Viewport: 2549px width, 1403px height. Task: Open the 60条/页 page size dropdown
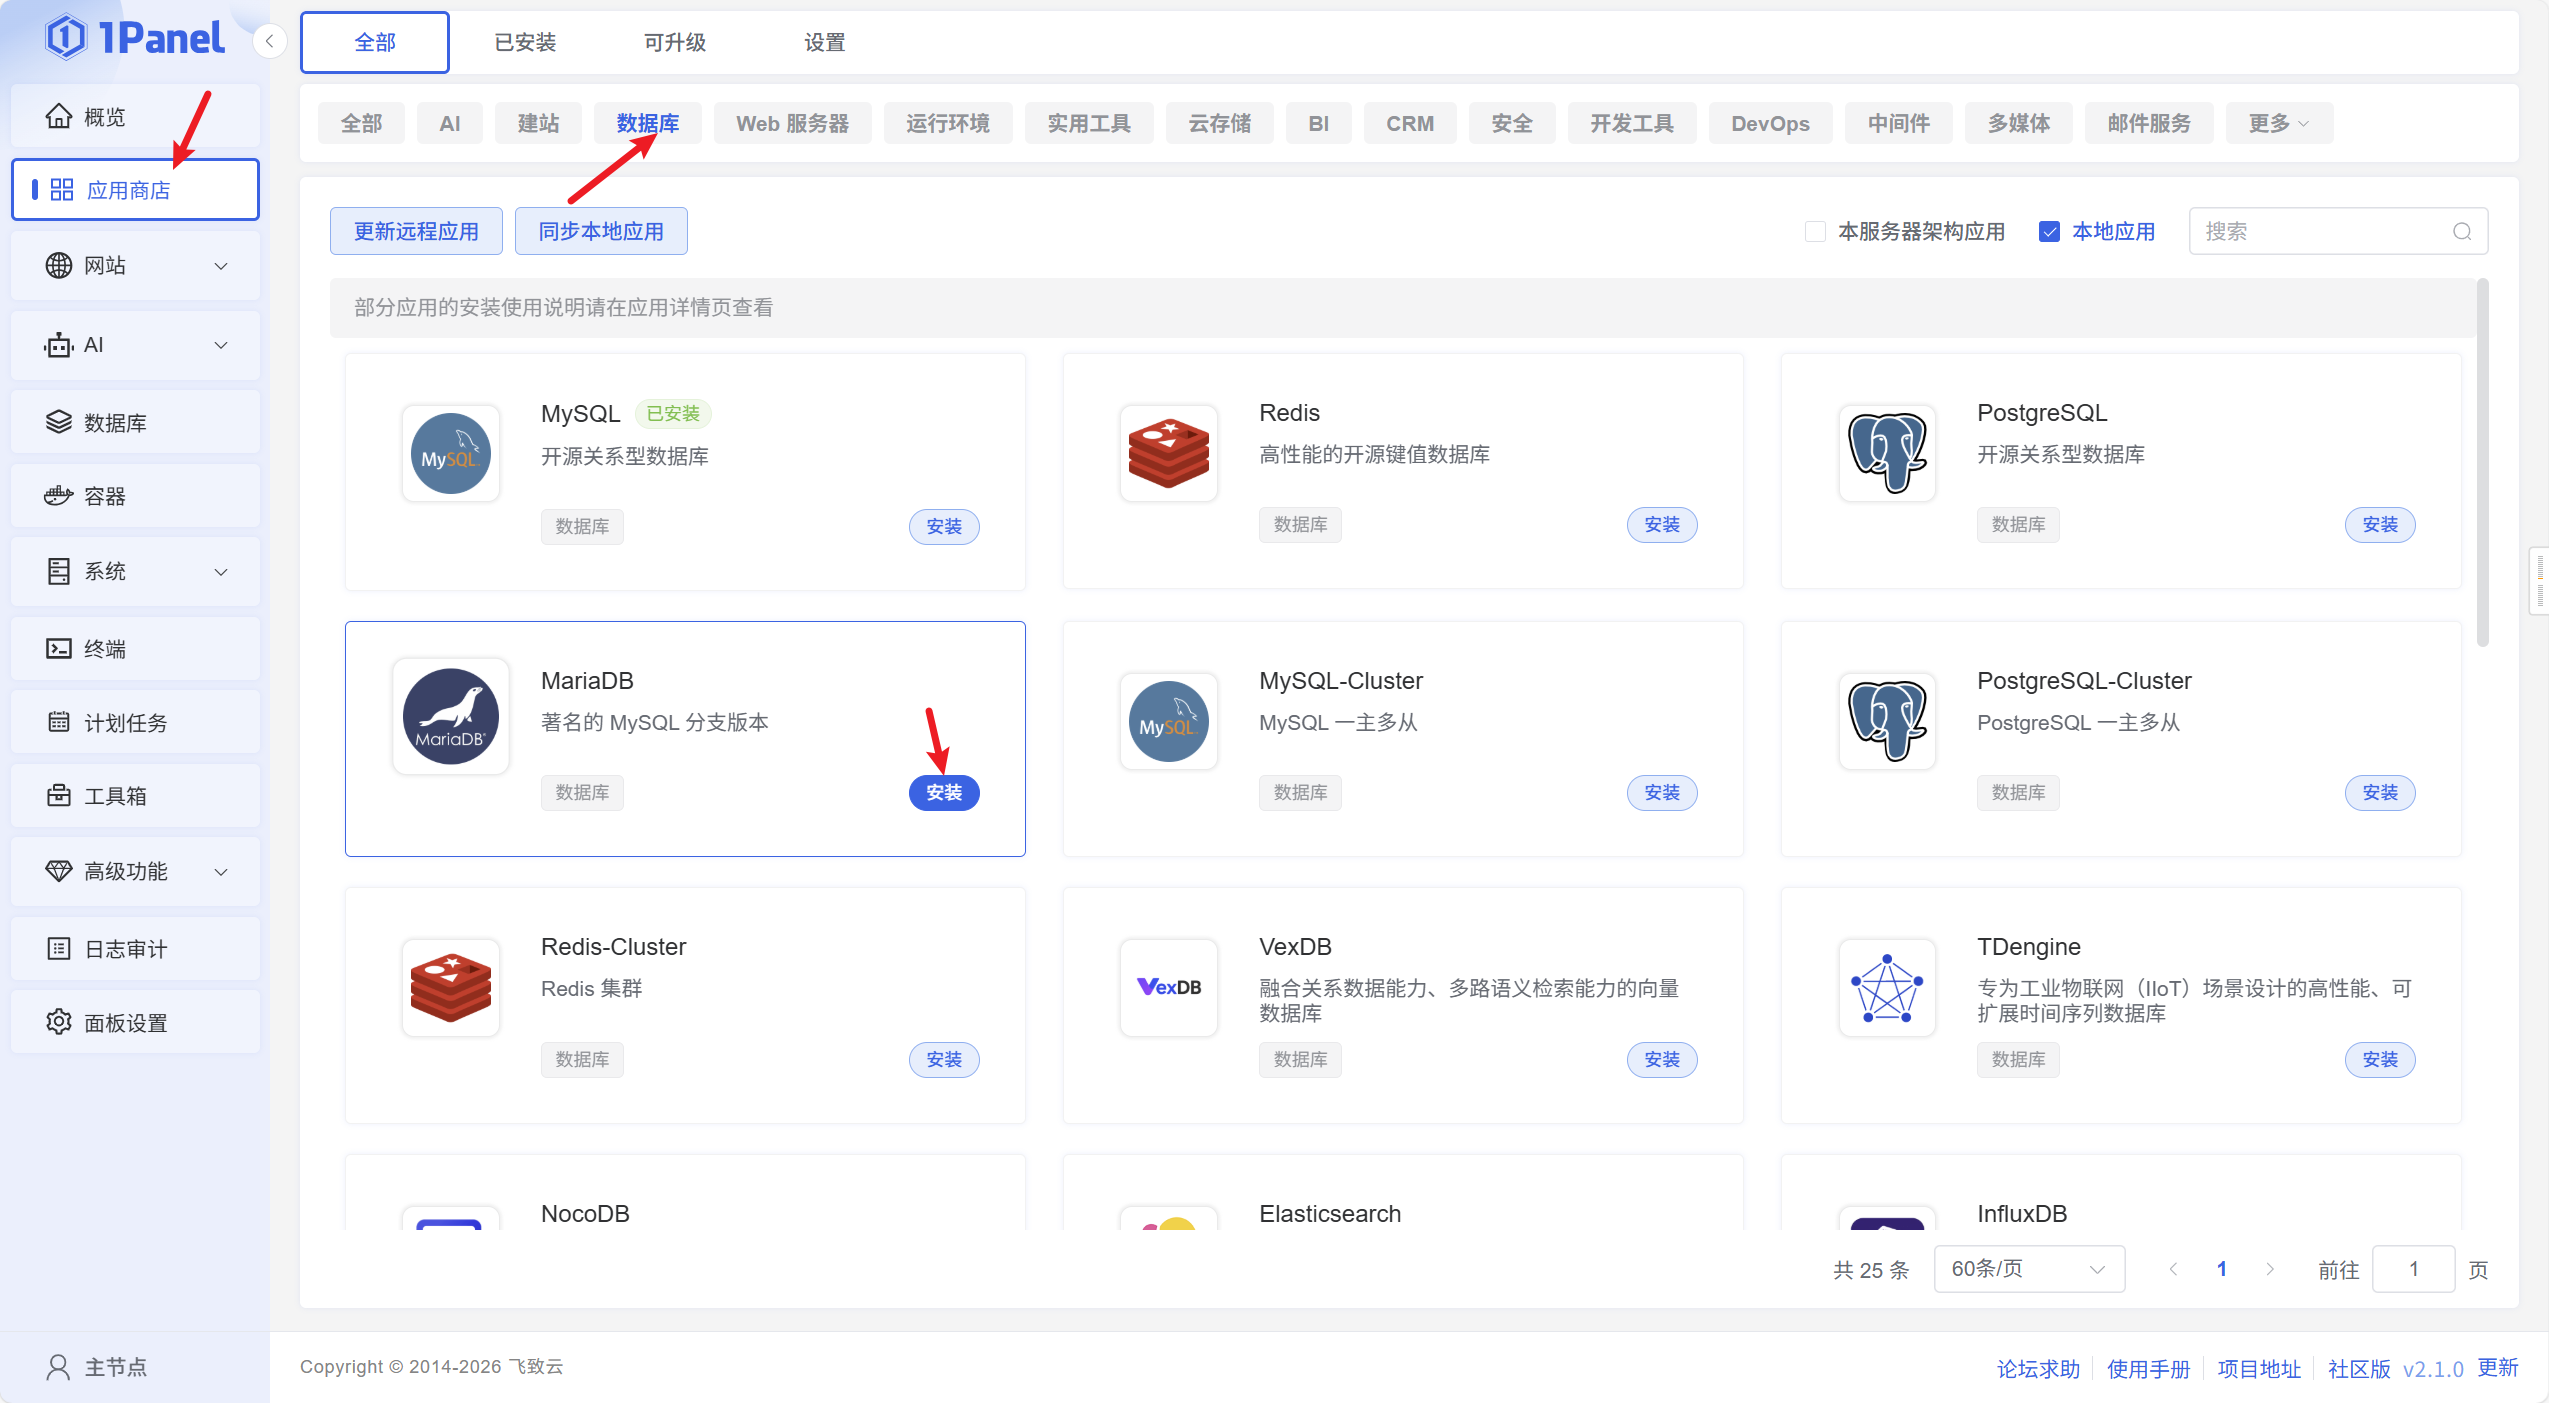pyautogui.click(x=2028, y=1269)
